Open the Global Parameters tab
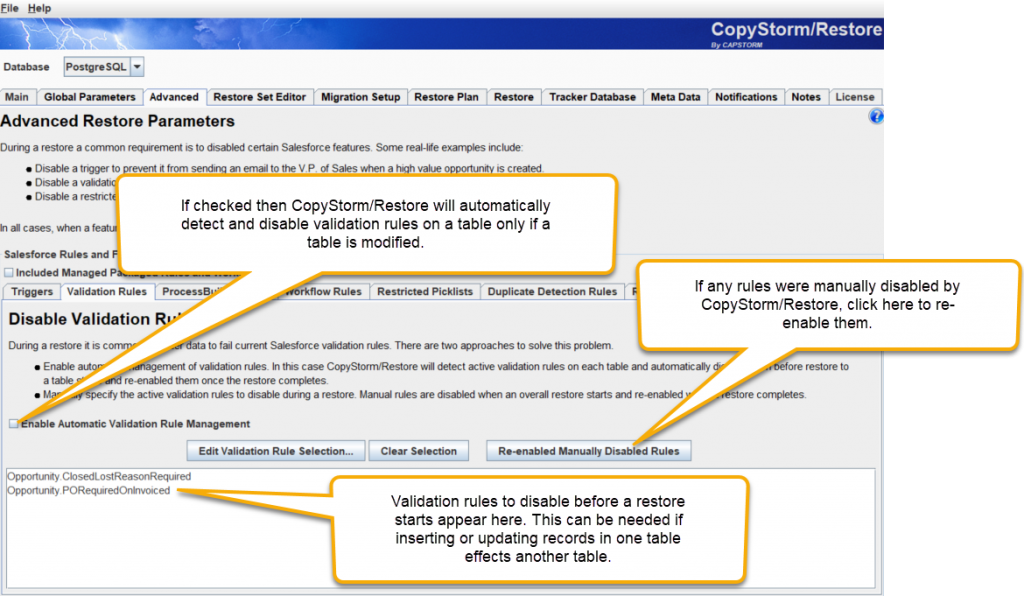This screenshot has height=596, width=1024. [x=89, y=97]
